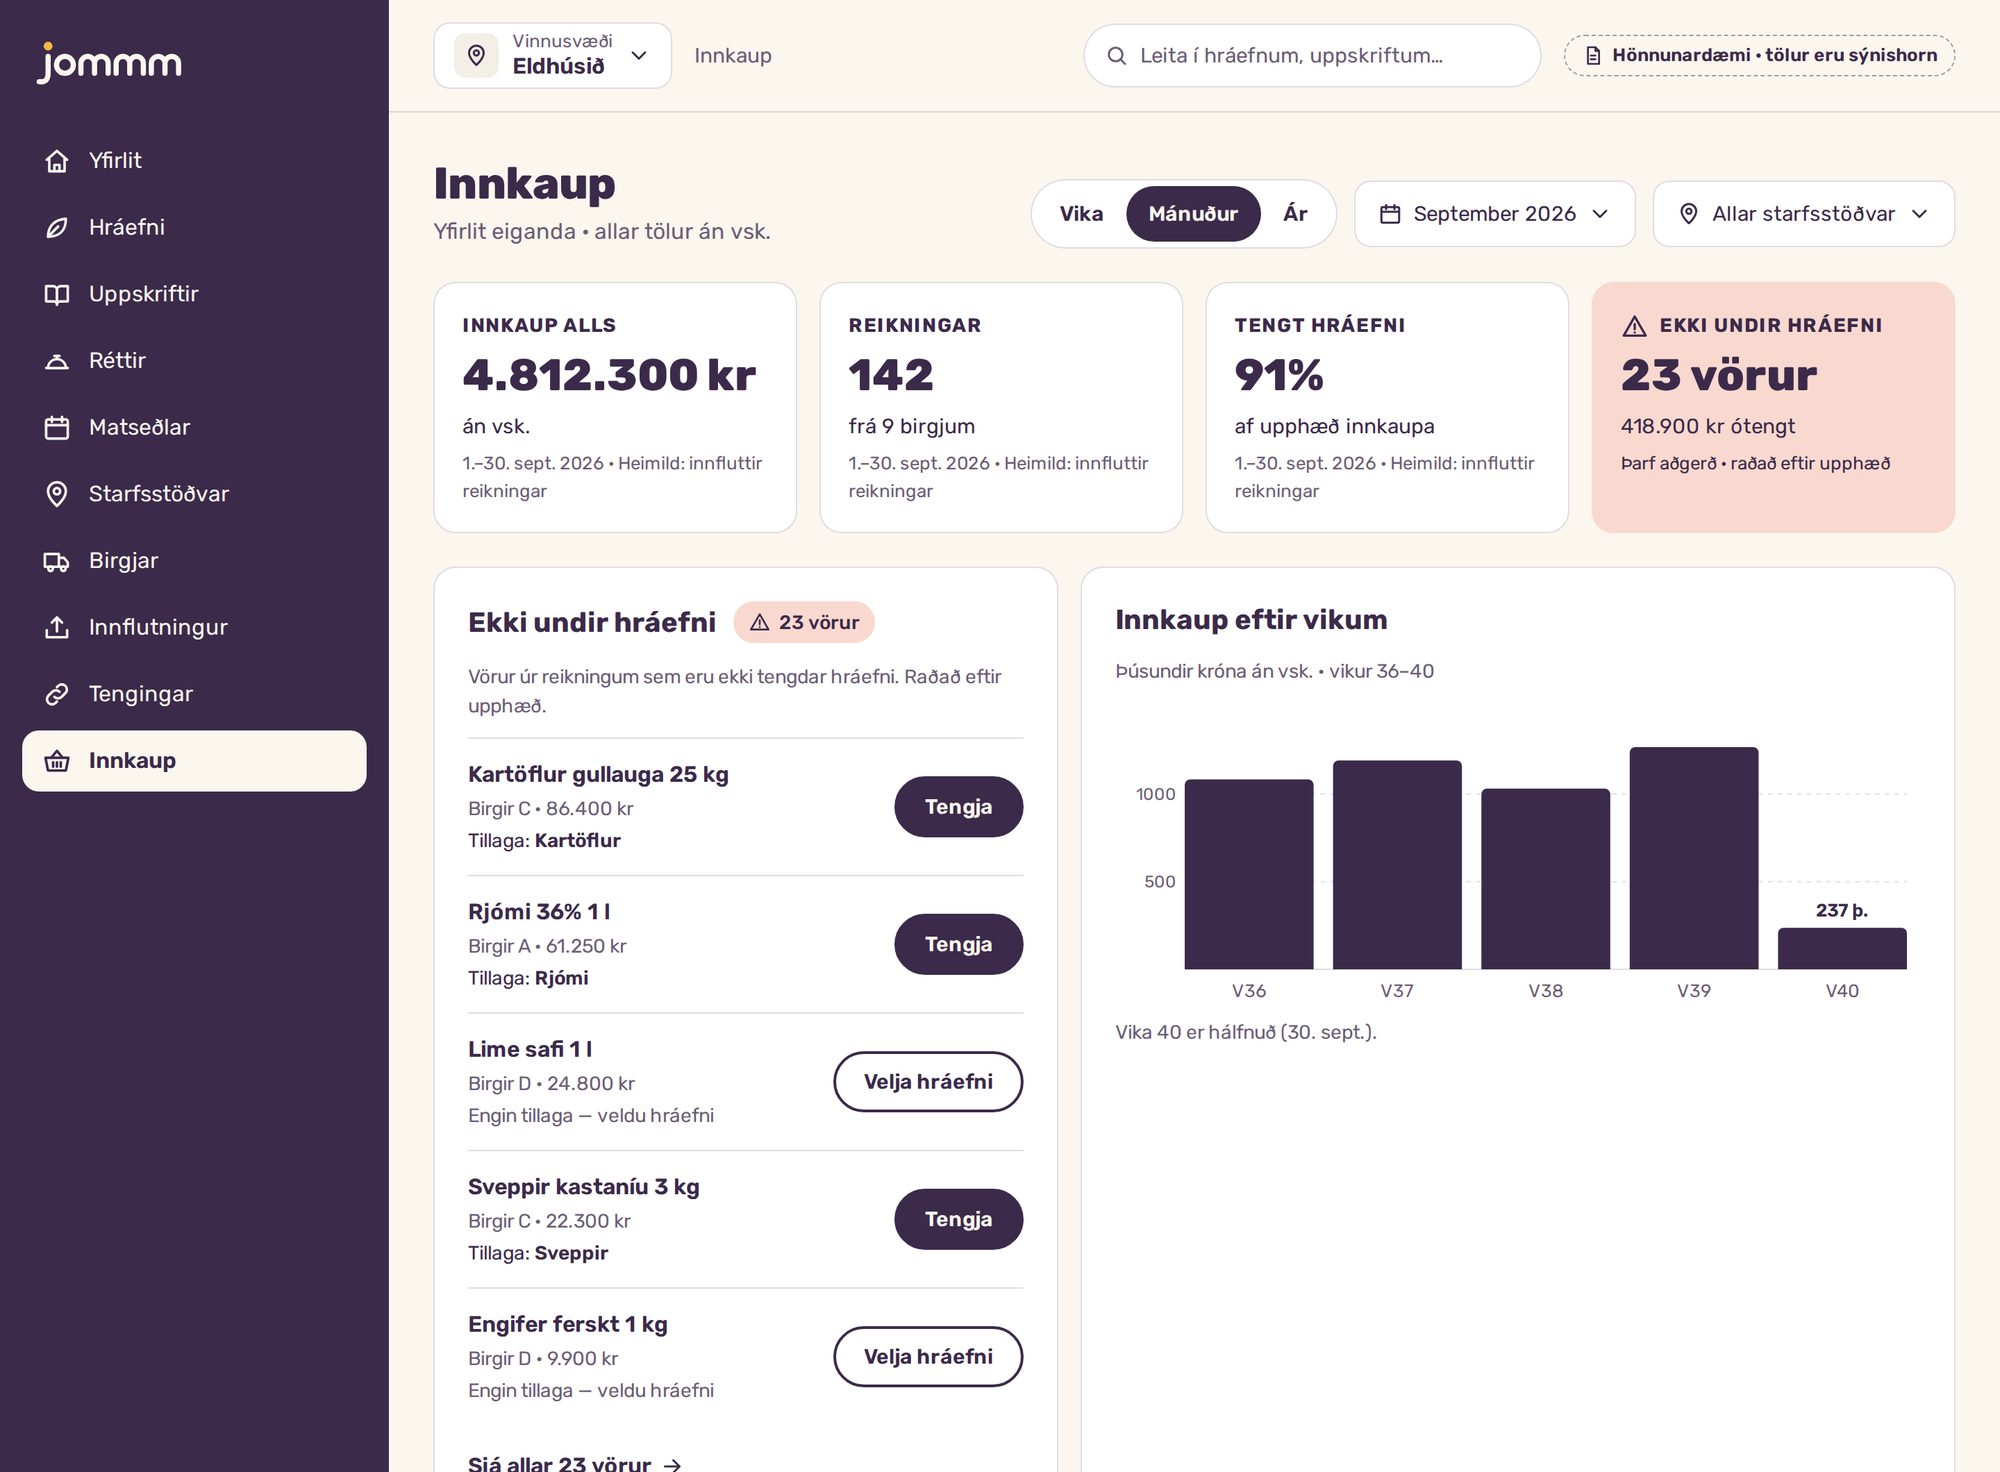Expand the Vinnusvæði Eldhúsið workspace selector
This screenshot has height=1472, width=2000.
pyautogui.click(x=552, y=56)
